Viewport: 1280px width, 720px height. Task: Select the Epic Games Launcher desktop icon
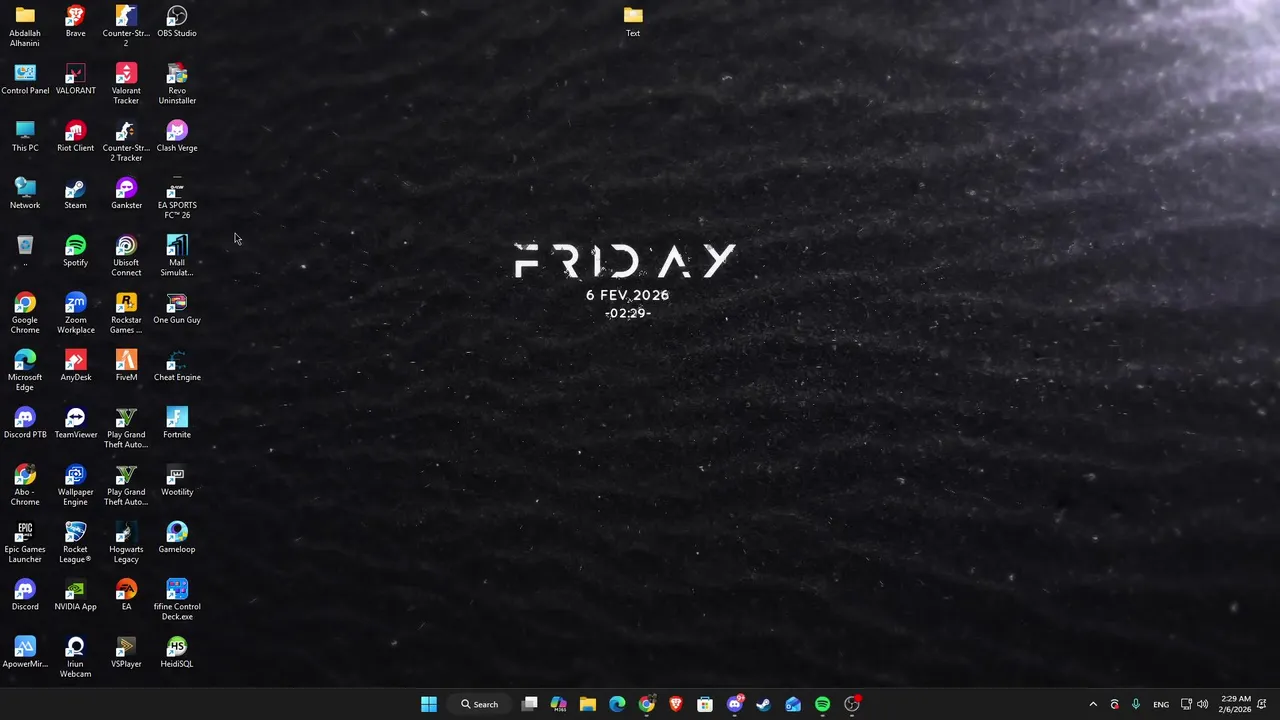click(x=25, y=542)
